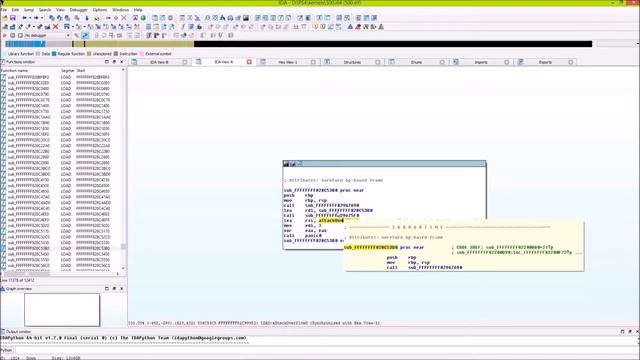
Task: Click the printer-shaped toolbar icon
Action: coord(230,18)
